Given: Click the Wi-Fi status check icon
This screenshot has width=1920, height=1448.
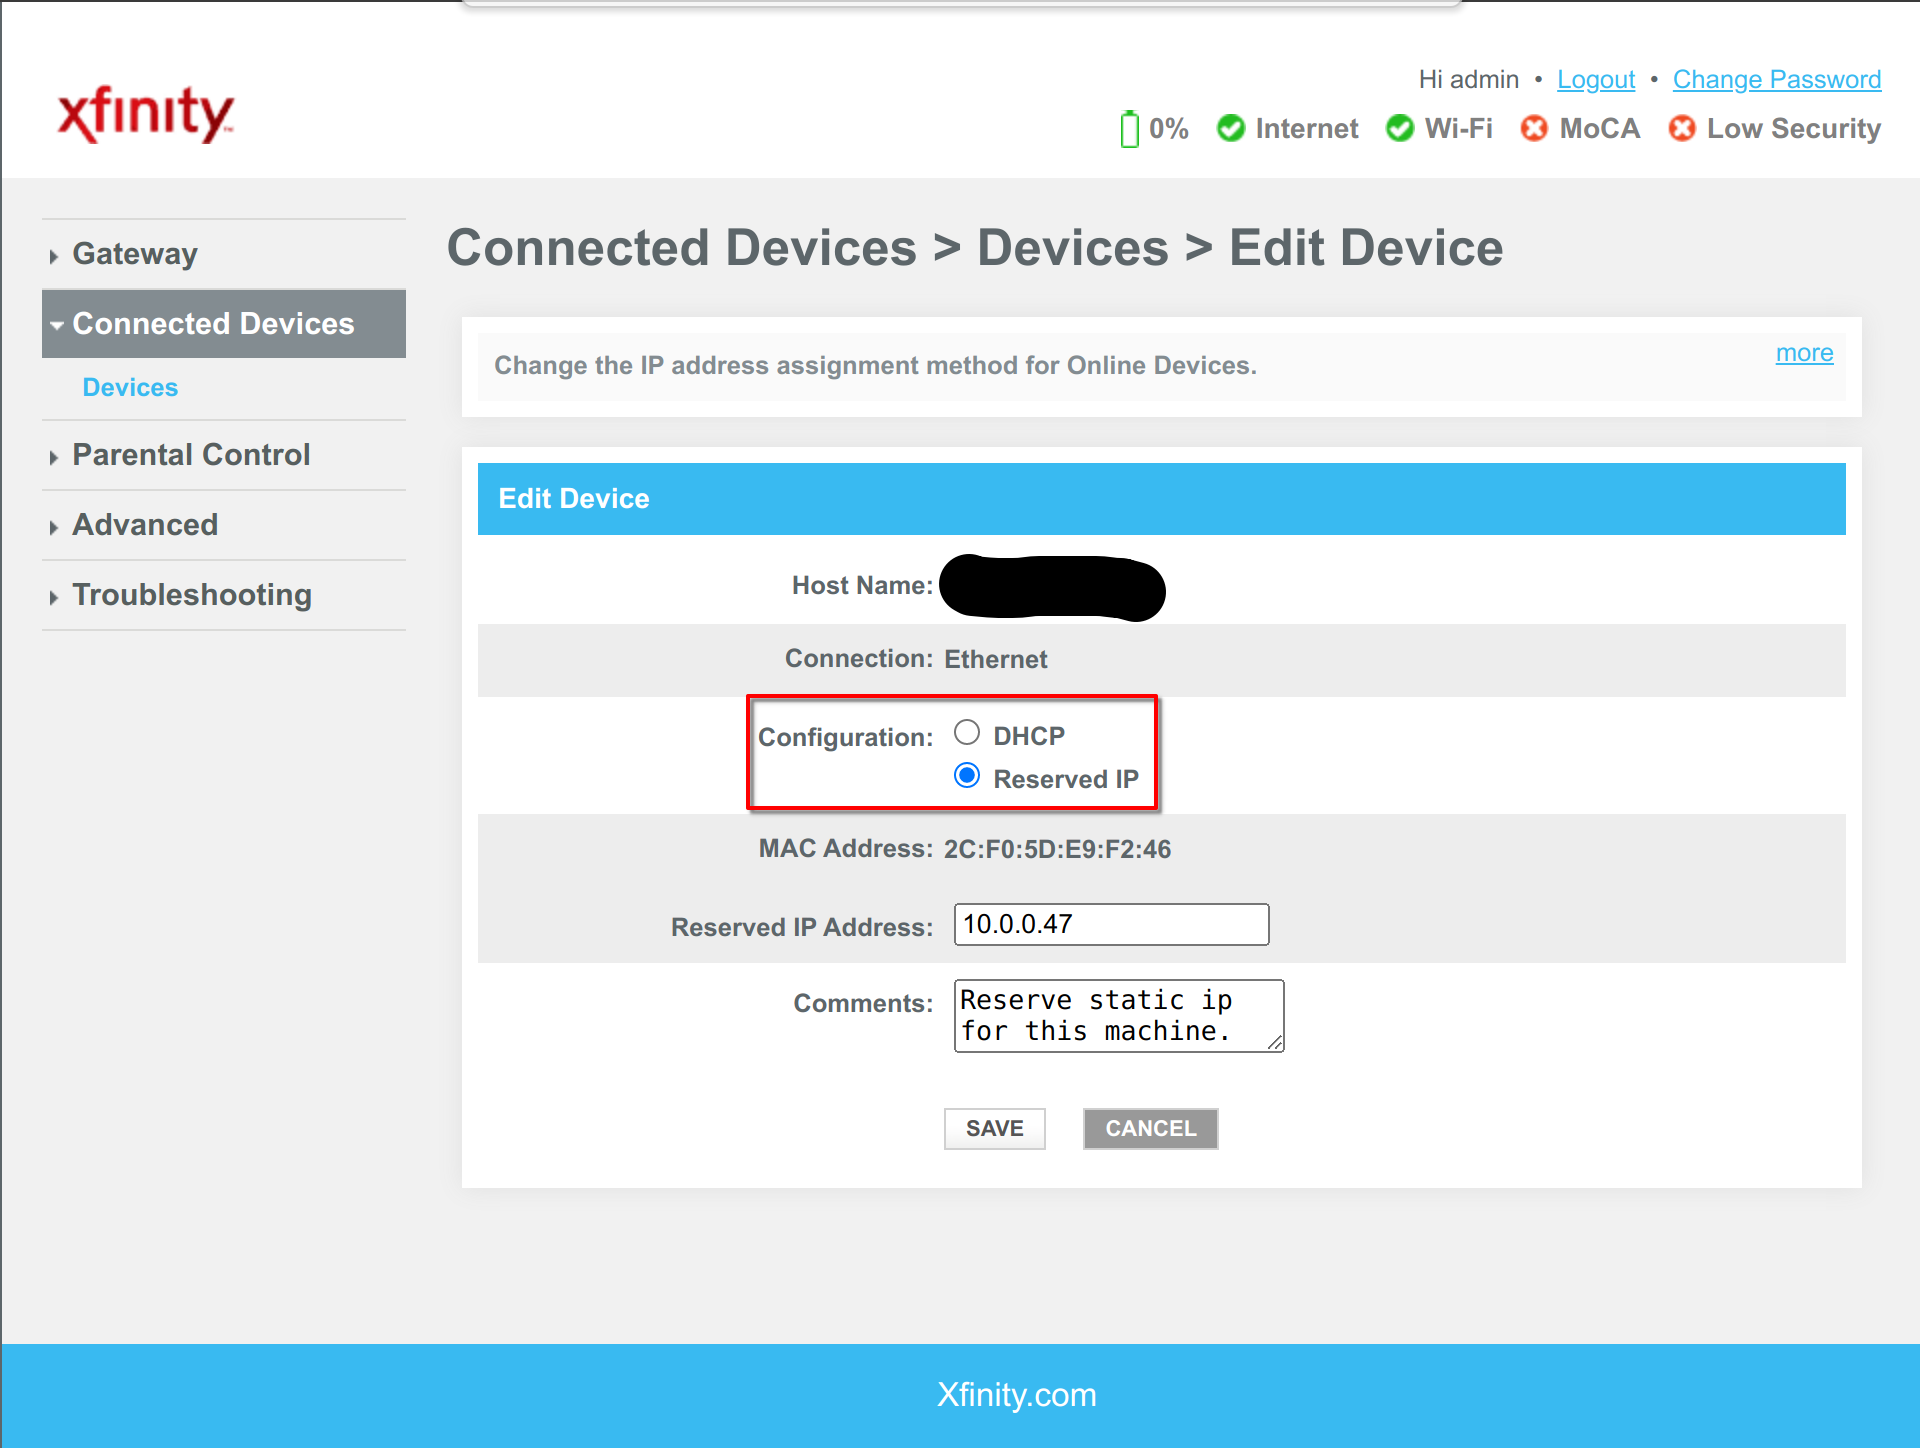Looking at the screenshot, I should (x=1400, y=128).
